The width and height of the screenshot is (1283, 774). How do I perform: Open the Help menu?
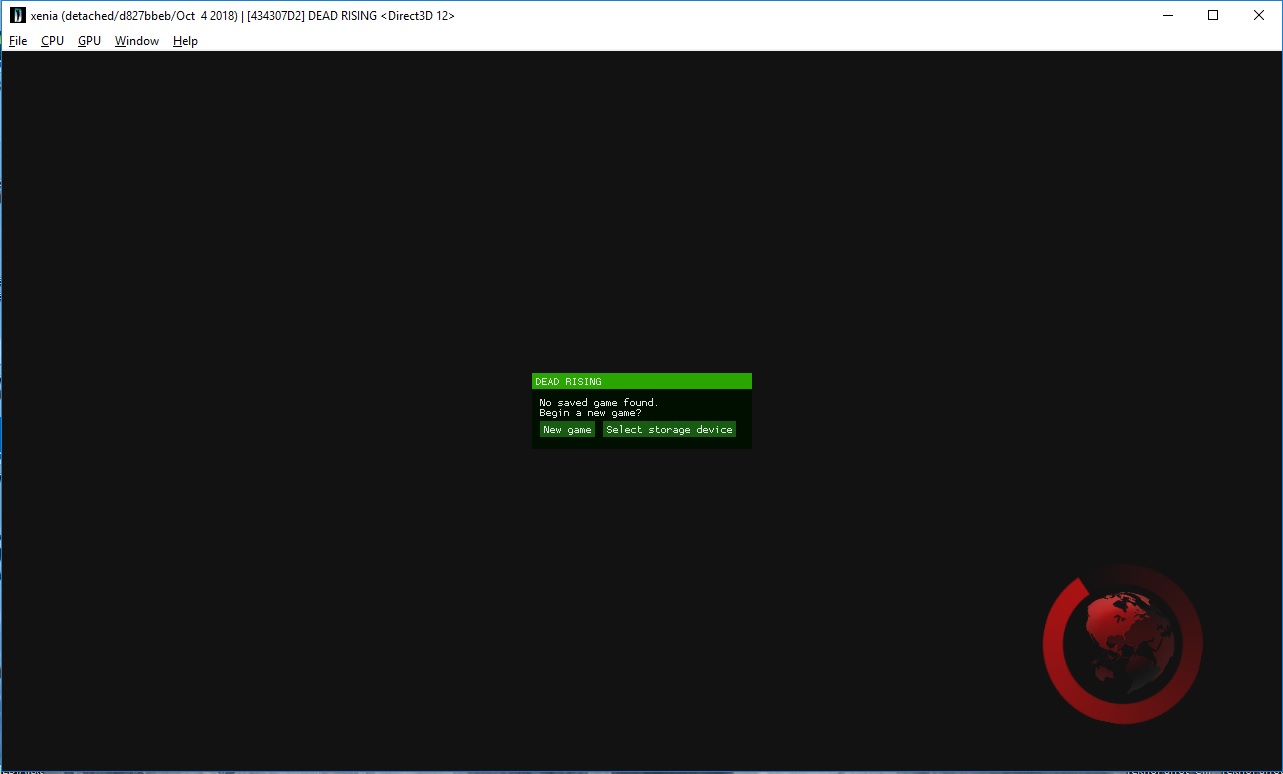[x=185, y=41]
